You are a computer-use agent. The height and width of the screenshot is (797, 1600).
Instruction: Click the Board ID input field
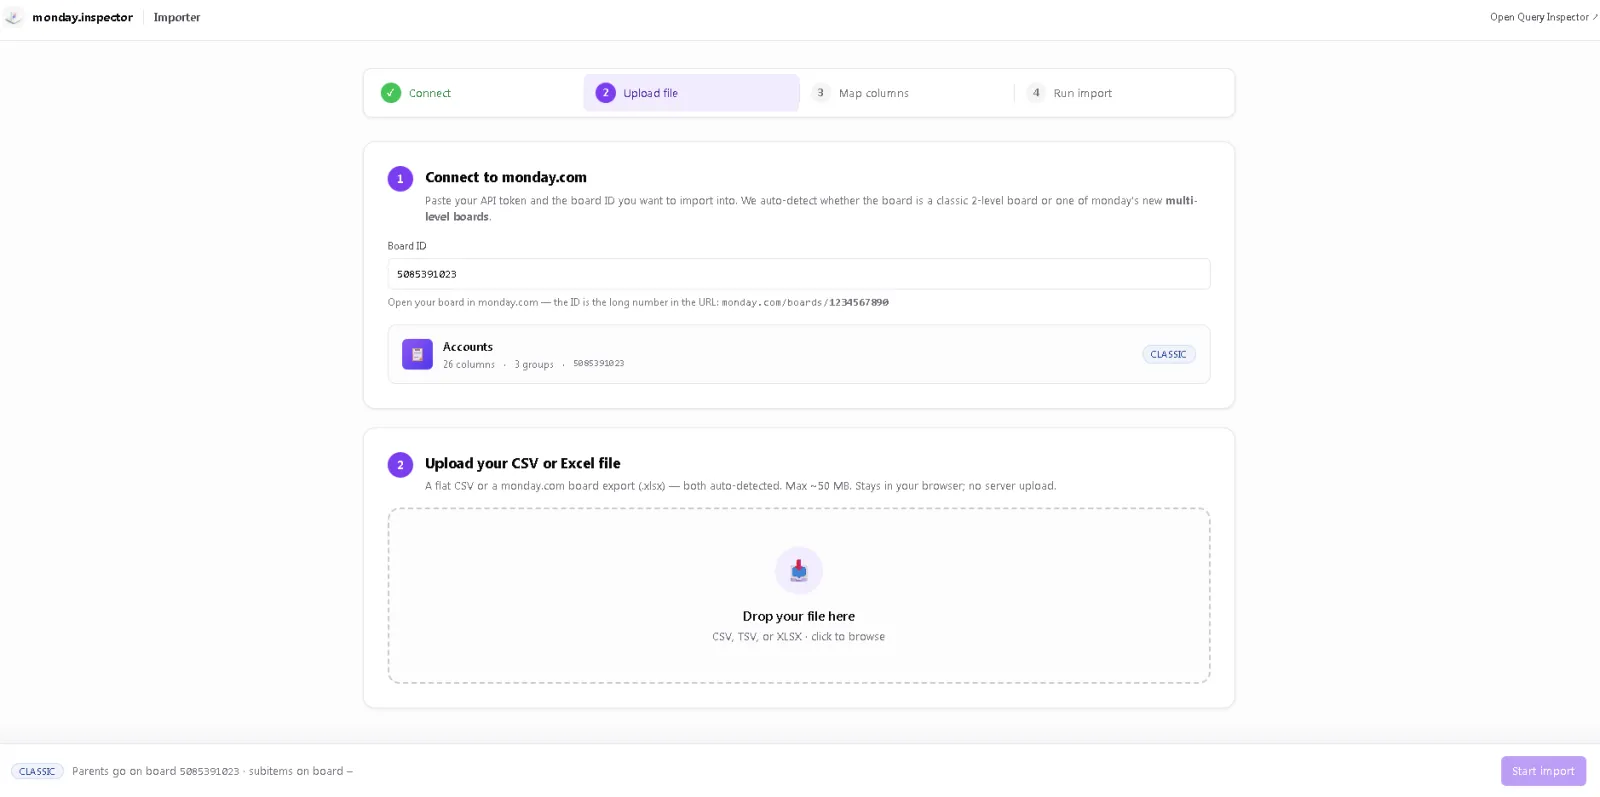coord(799,274)
